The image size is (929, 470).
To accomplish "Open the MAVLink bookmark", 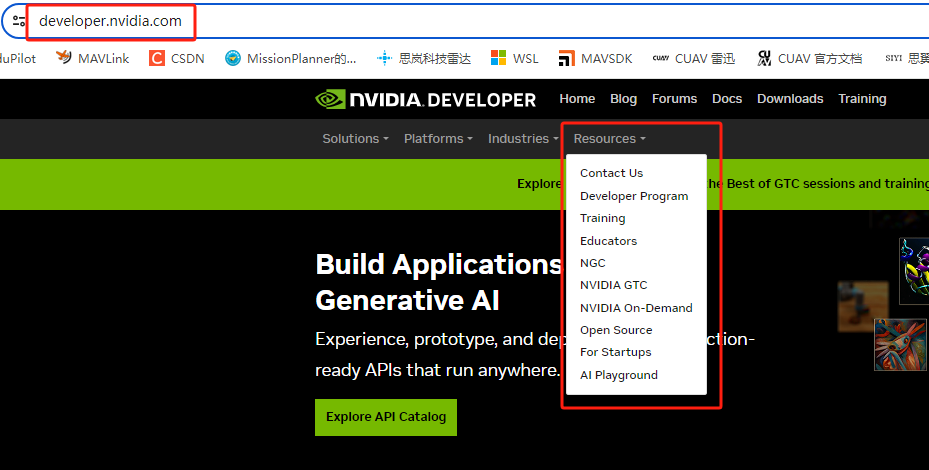I will (x=92, y=58).
